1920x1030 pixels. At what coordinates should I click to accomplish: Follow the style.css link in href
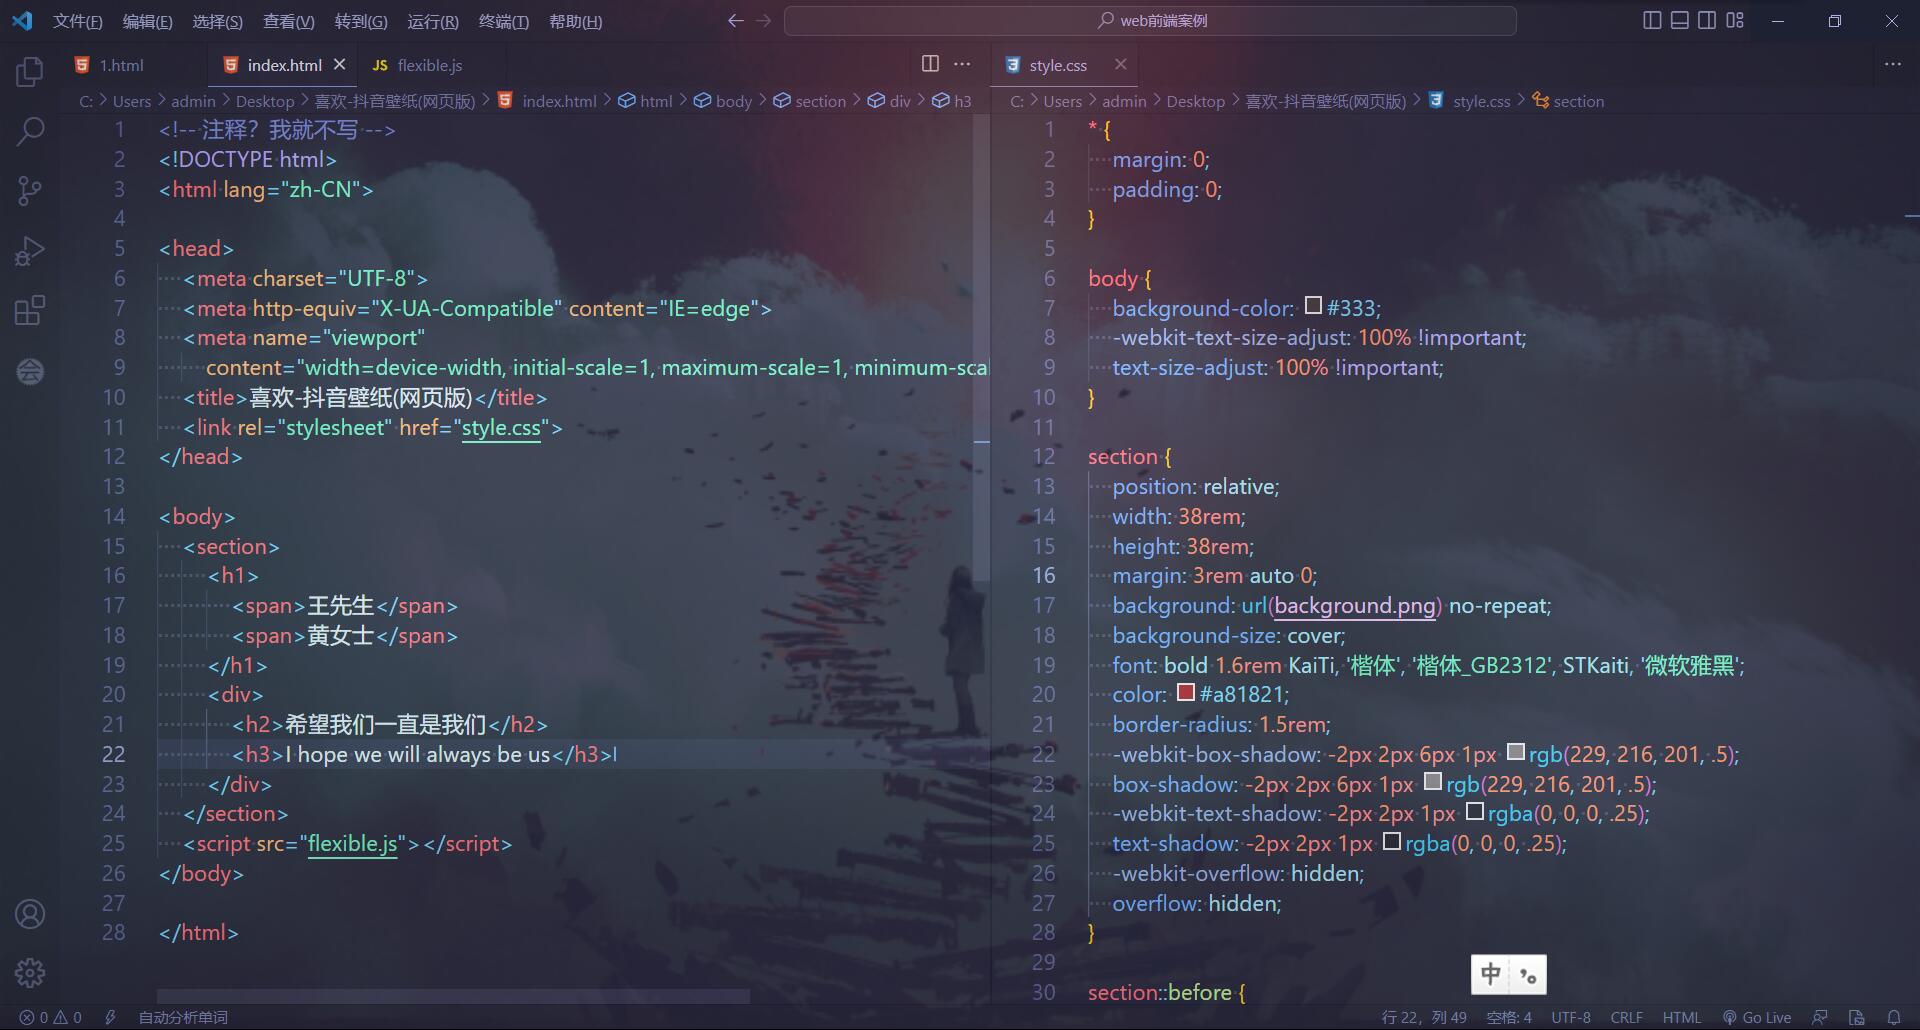pyautogui.click(x=501, y=428)
